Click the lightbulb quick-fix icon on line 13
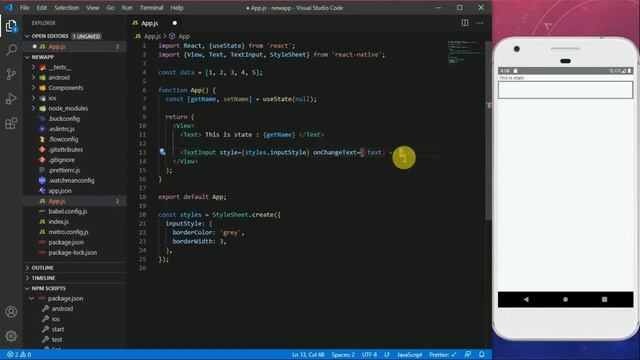Viewport: 640px width, 360px height. coord(162,152)
